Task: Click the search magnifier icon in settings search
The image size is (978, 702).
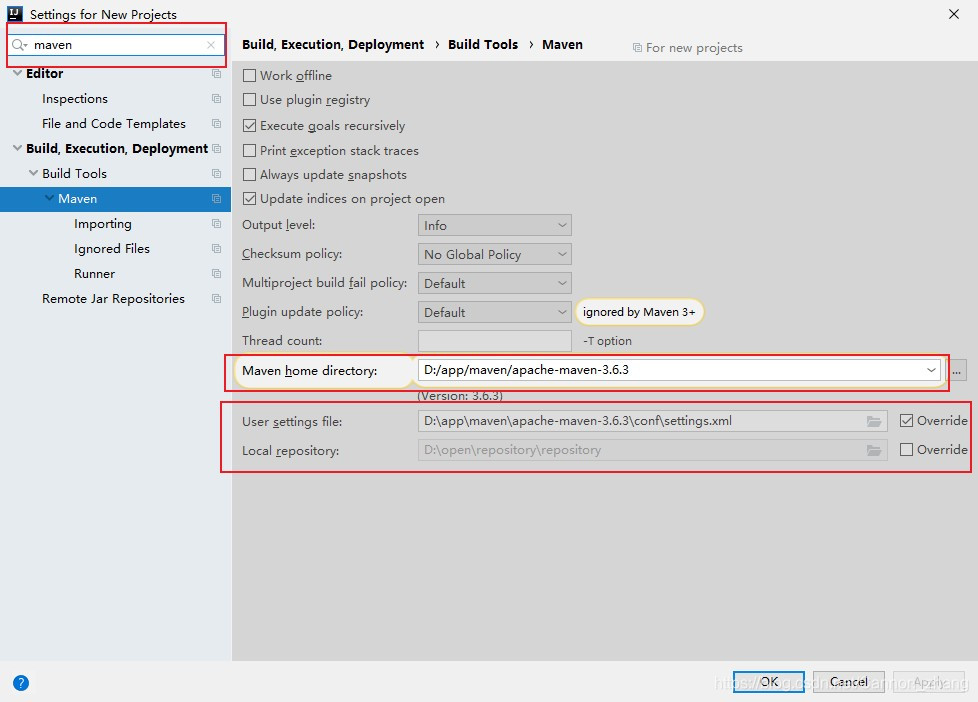Action: click(19, 45)
